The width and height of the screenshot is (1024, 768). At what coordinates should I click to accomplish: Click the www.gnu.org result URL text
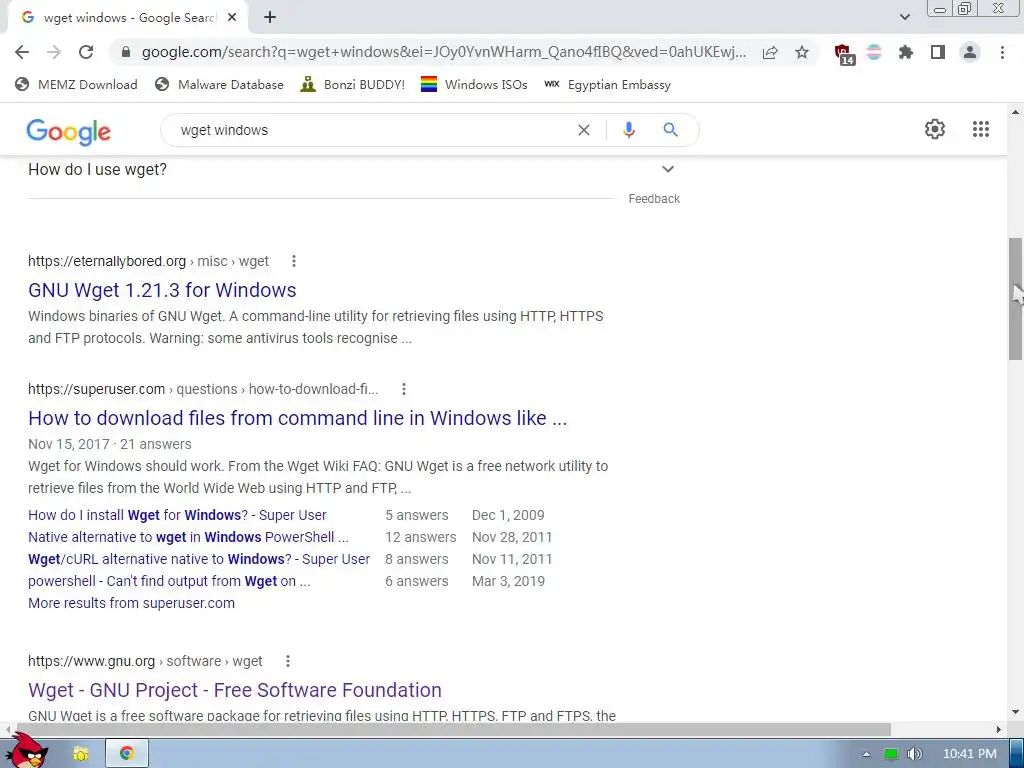(145, 661)
